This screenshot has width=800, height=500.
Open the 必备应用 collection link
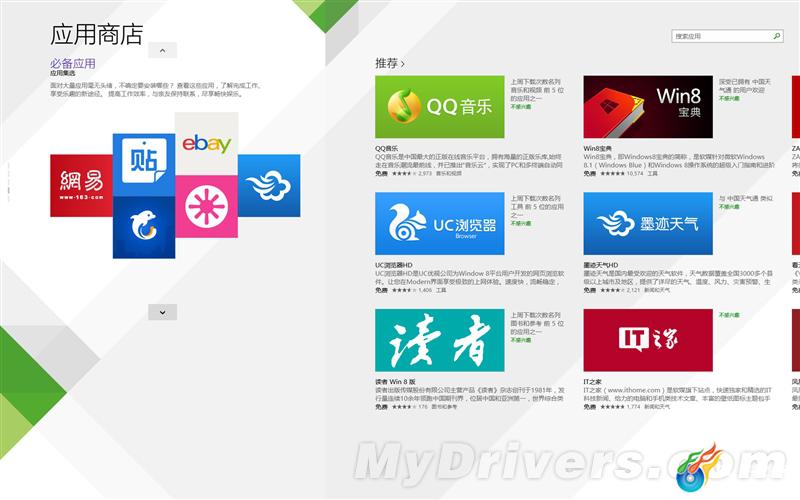click(x=72, y=63)
